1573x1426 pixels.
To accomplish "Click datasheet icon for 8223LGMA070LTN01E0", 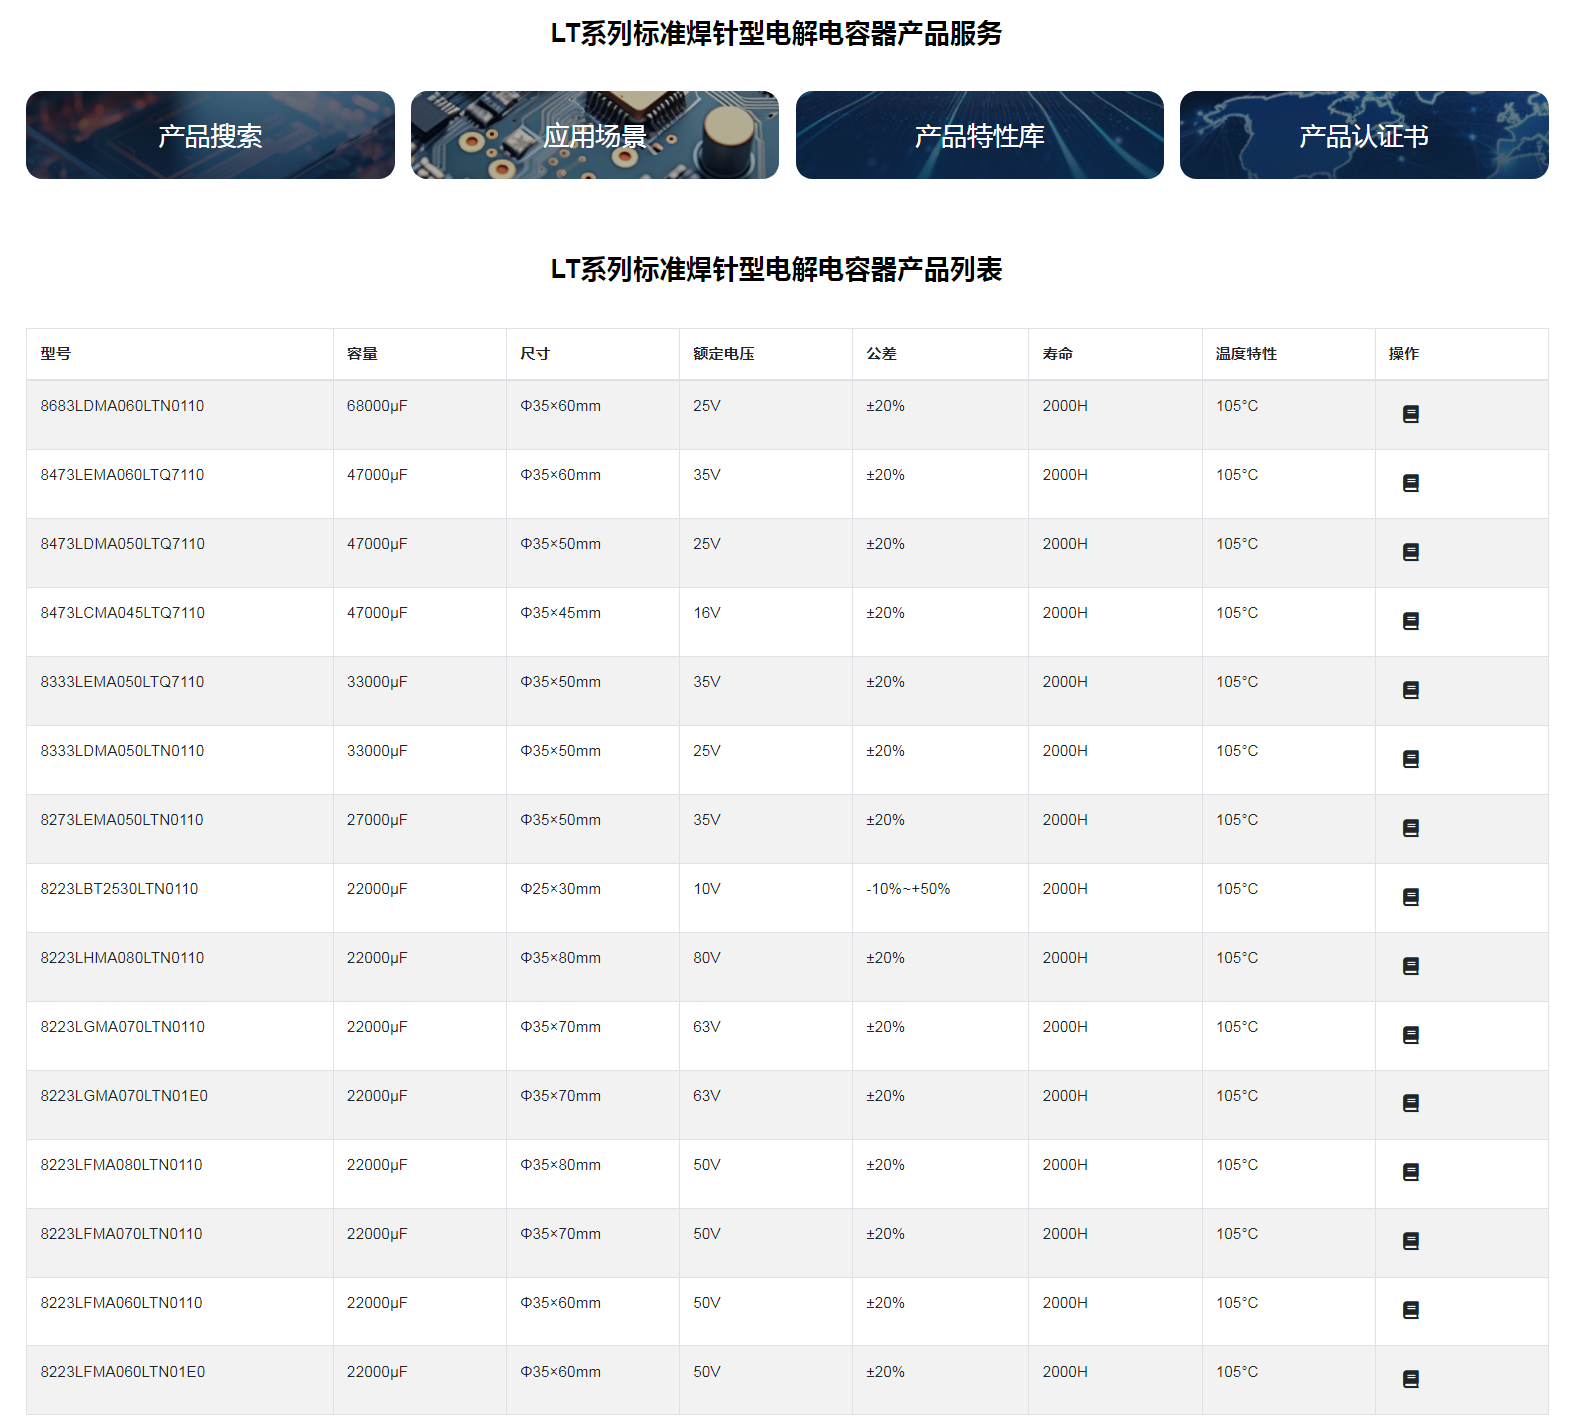I will click(1410, 1103).
